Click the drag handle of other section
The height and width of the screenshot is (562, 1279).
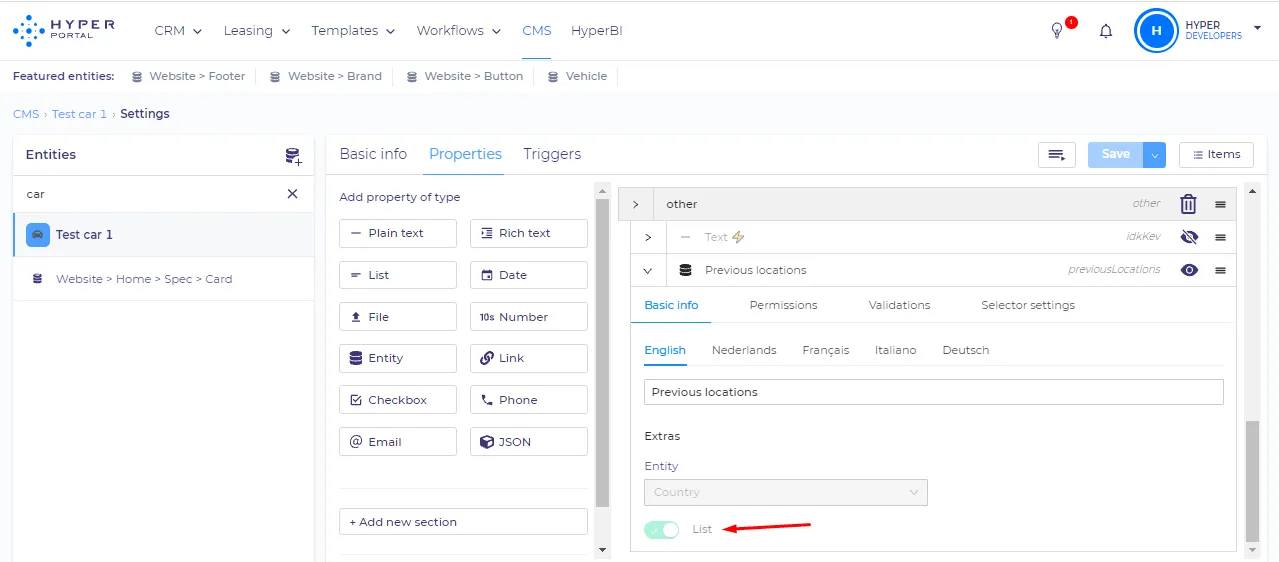(x=1221, y=204)
